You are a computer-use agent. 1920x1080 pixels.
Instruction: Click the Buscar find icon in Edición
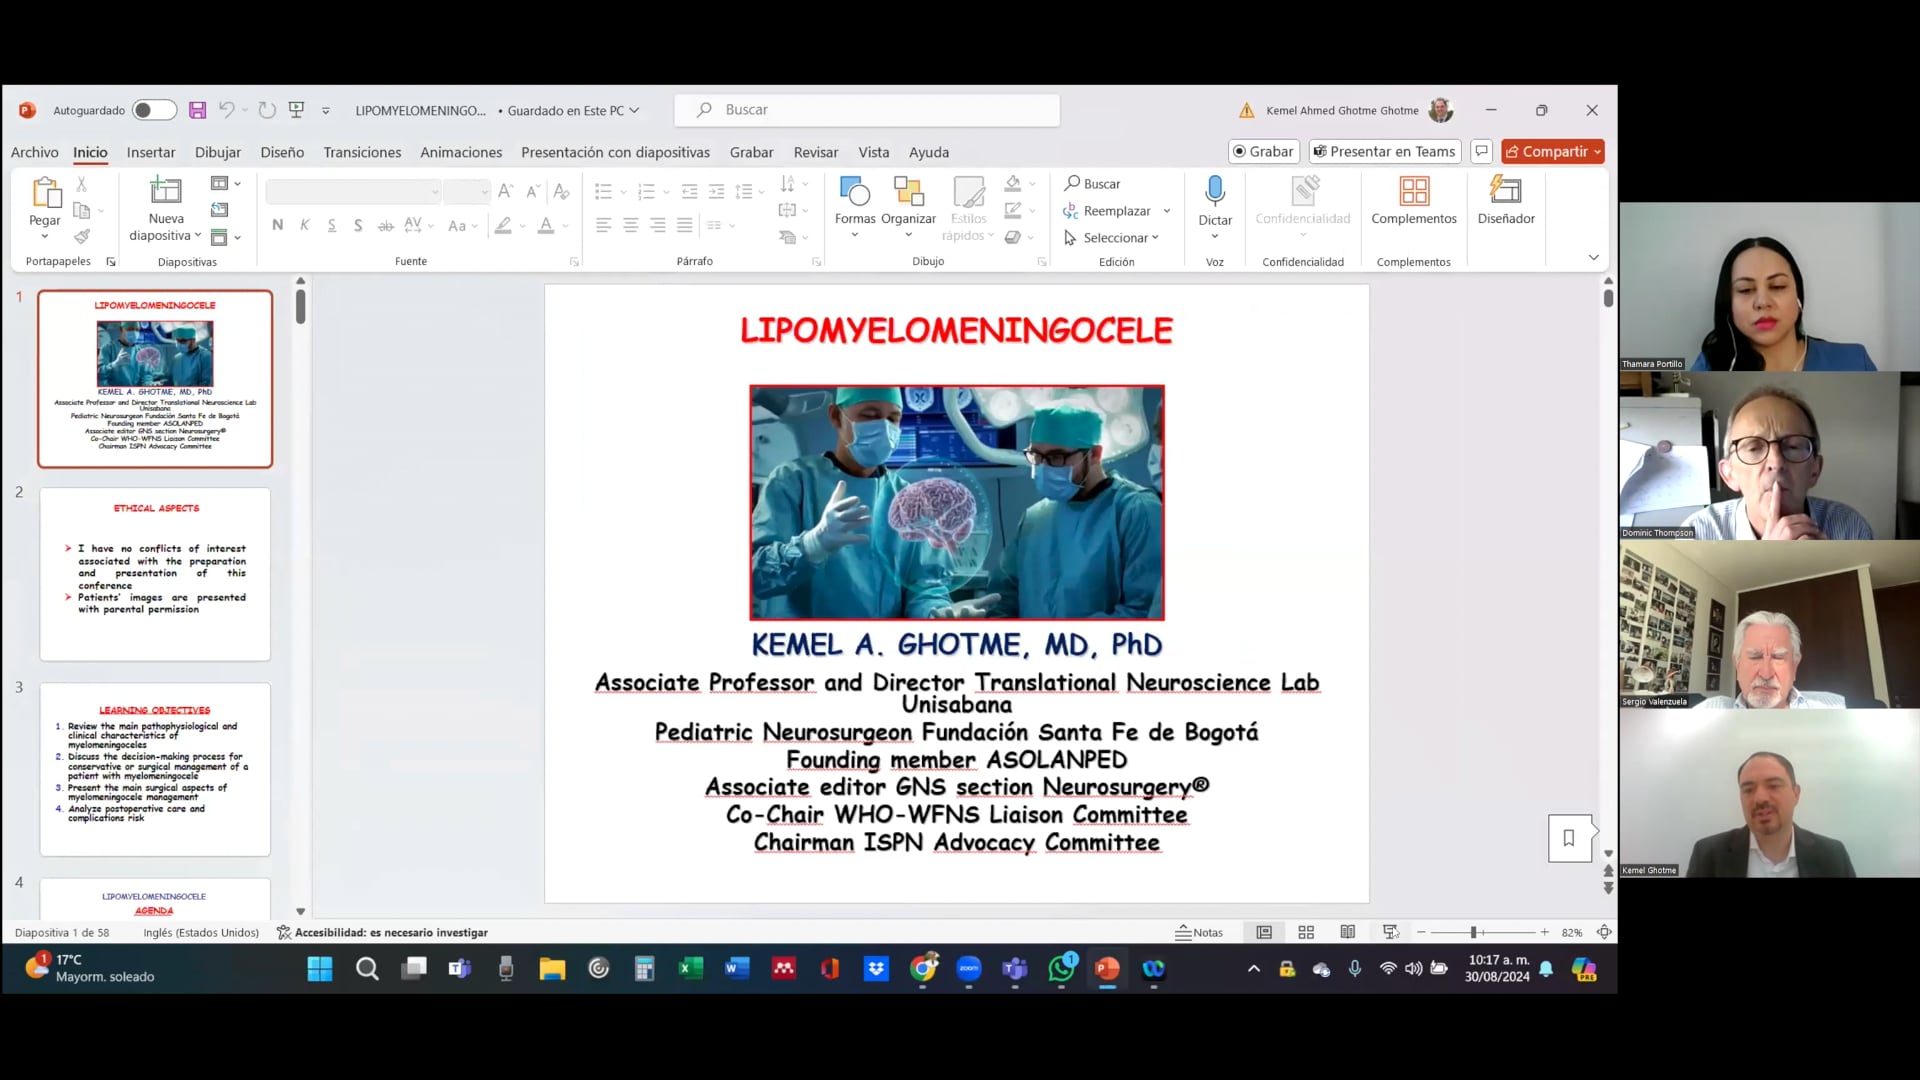click(1092, 184)
